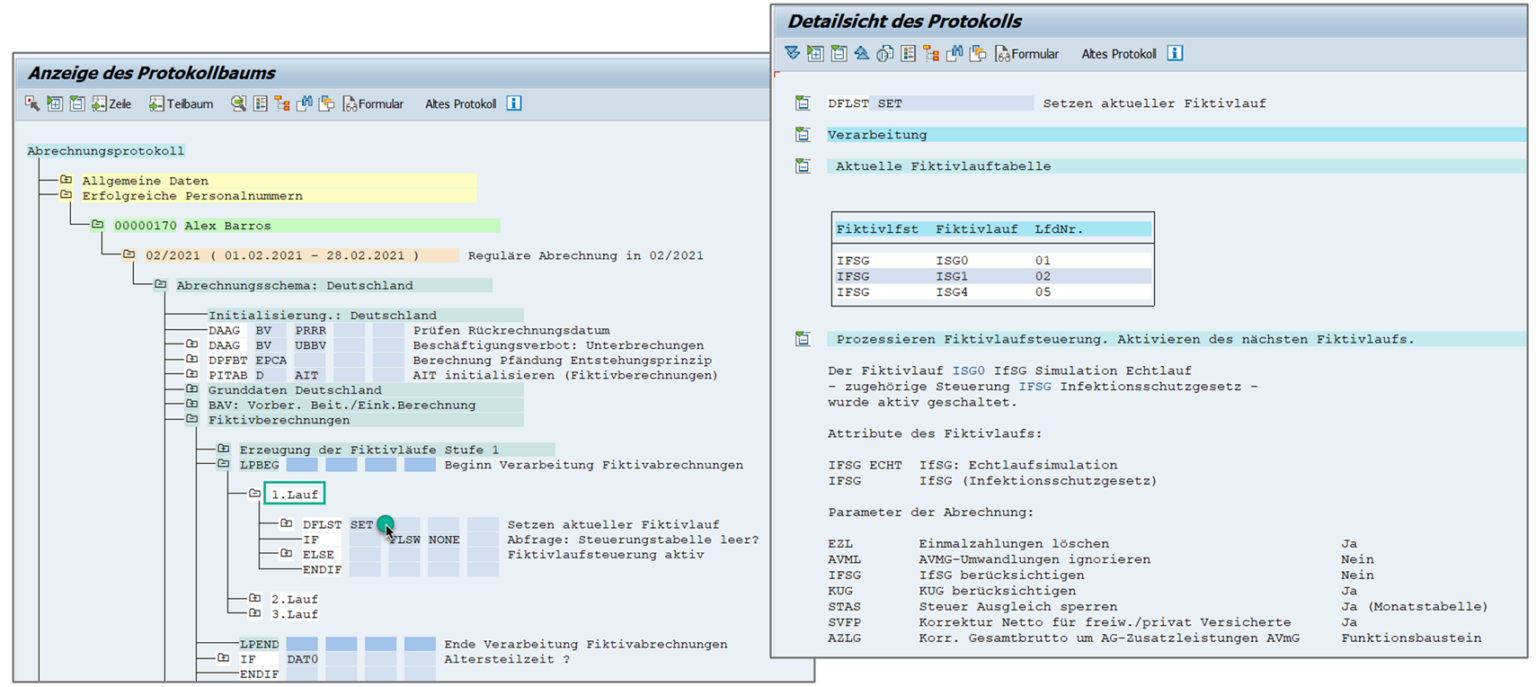
Task: Open Altes Protokoll in the Detailsicht window
Action: point(1119,53)
